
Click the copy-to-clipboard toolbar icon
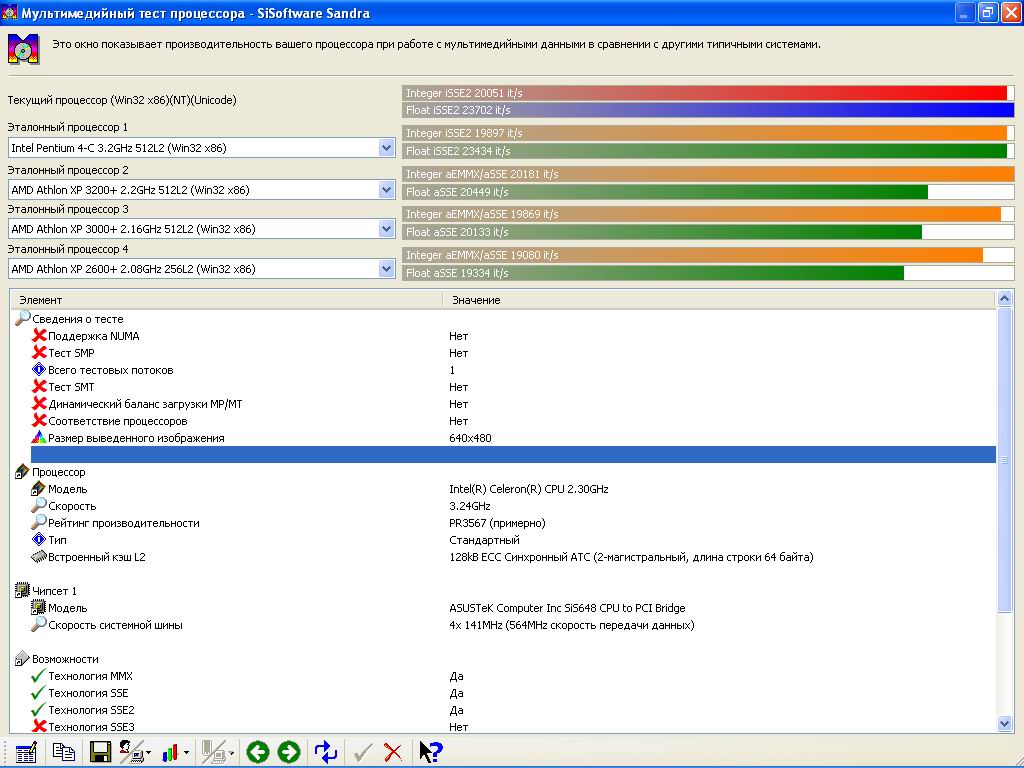[63, 752]
